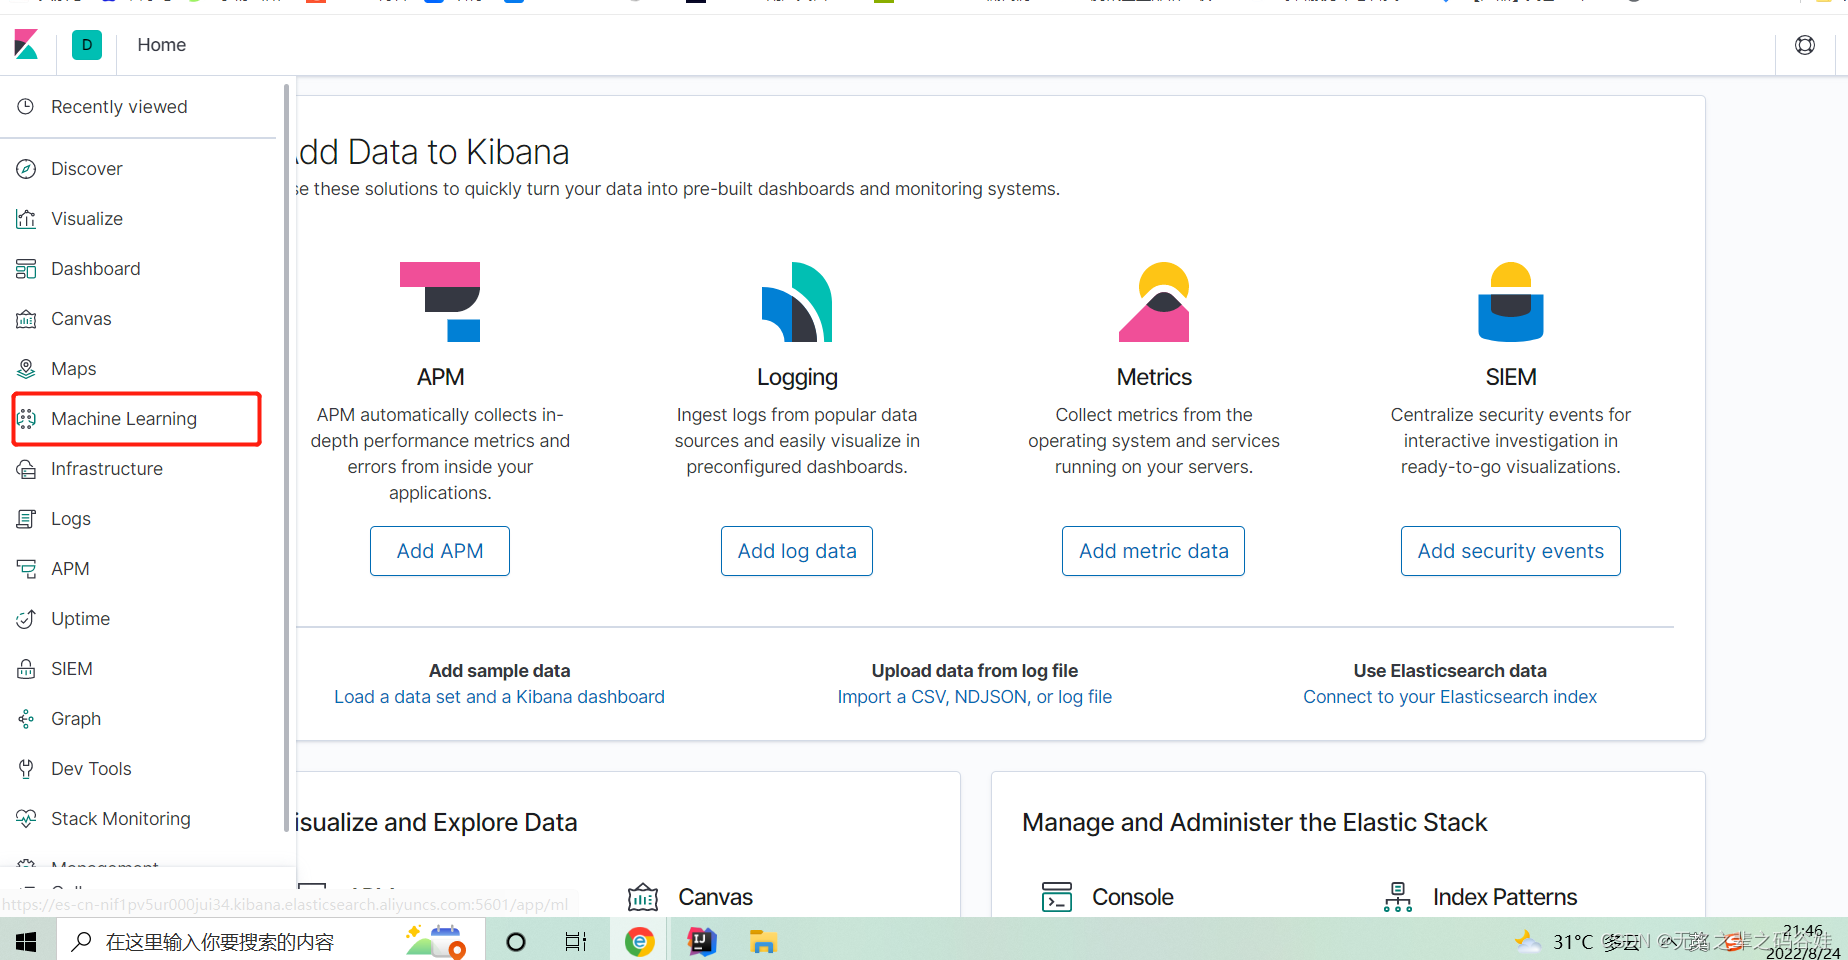1848x960 pixels.
Task: Click the Console icon
Action: coord(1057,897)
